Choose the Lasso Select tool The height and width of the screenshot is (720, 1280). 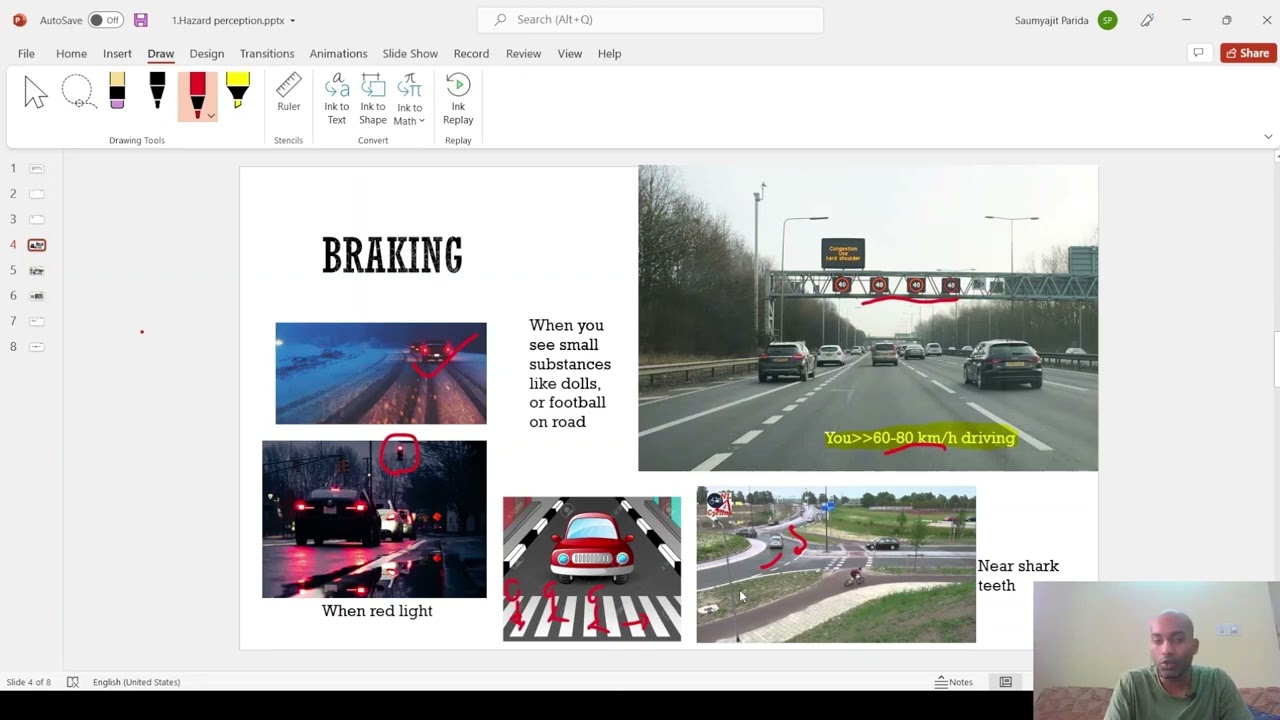click(x=78, y=93)
